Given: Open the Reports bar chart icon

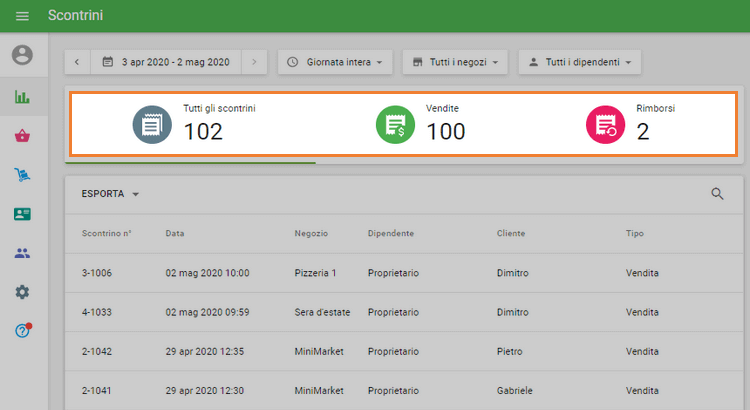Looking at the screenshot, I should coord(22,98).
